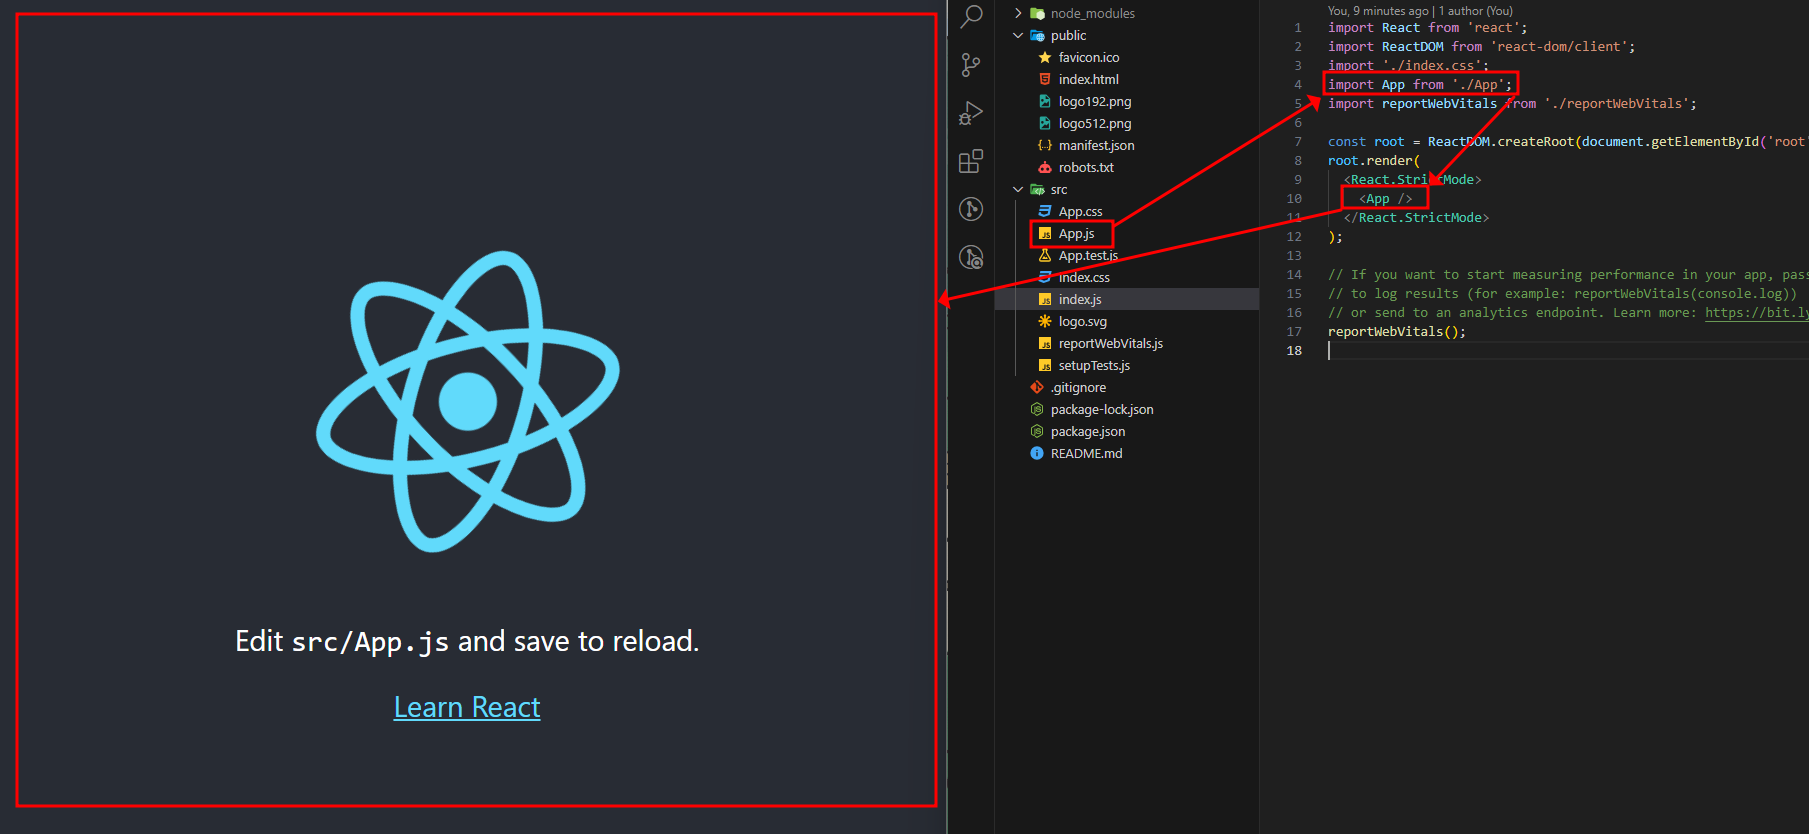The width and height of the screenshot is (1809, 834).
Task: Click the info icon of README.md
Action: click(x=1037, y=453)
